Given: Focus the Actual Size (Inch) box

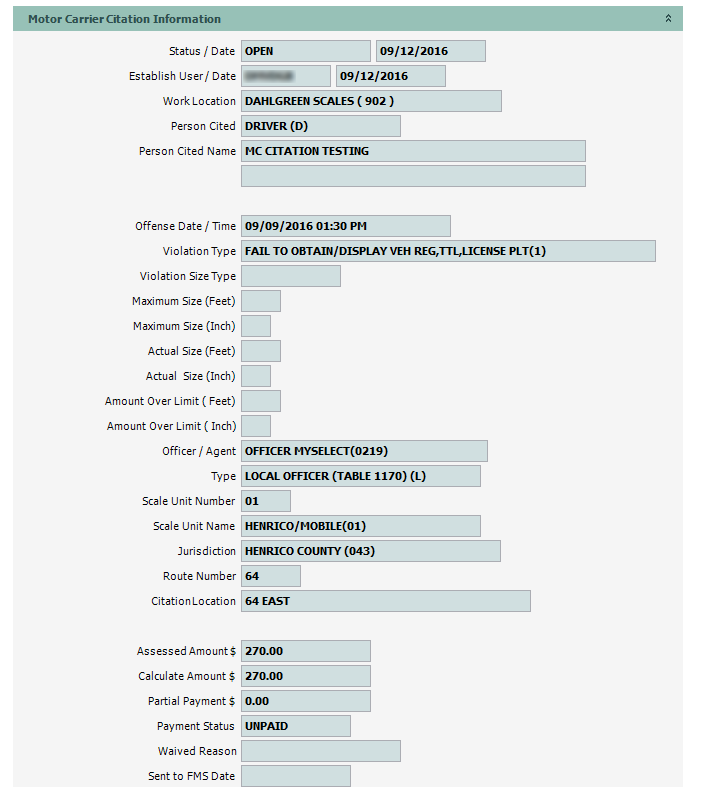Looking at the screenshot, I should coord(255,376).
